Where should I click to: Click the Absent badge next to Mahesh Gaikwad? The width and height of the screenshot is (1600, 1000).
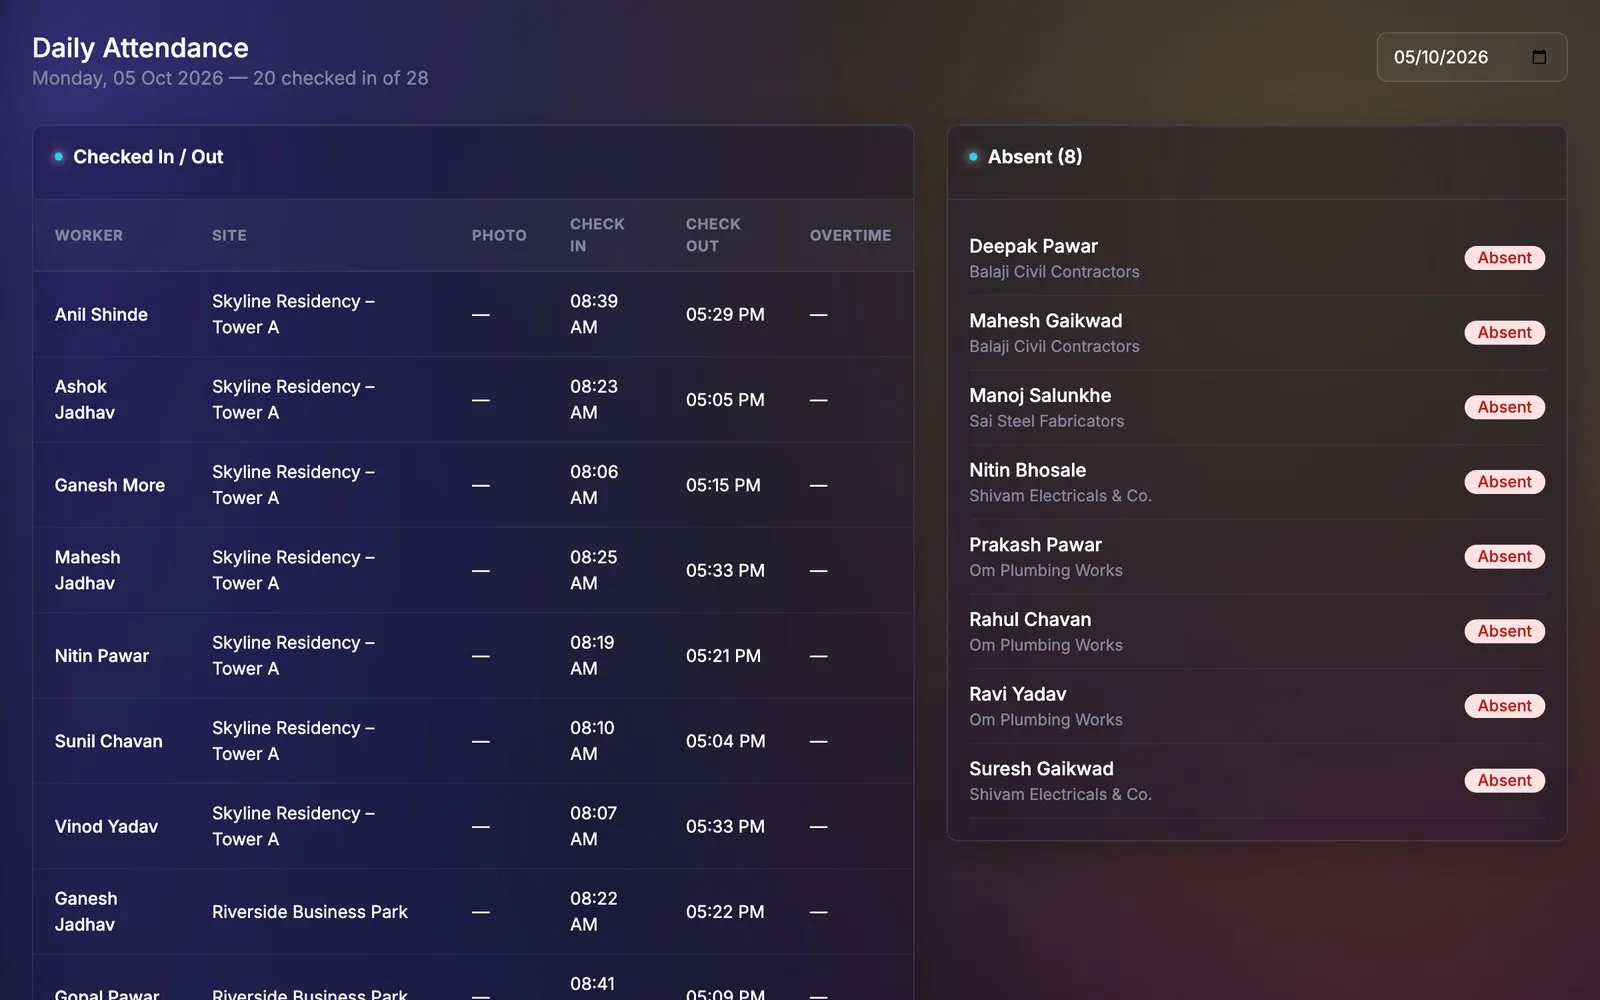pyautogui.click(x=1504, y=332)
